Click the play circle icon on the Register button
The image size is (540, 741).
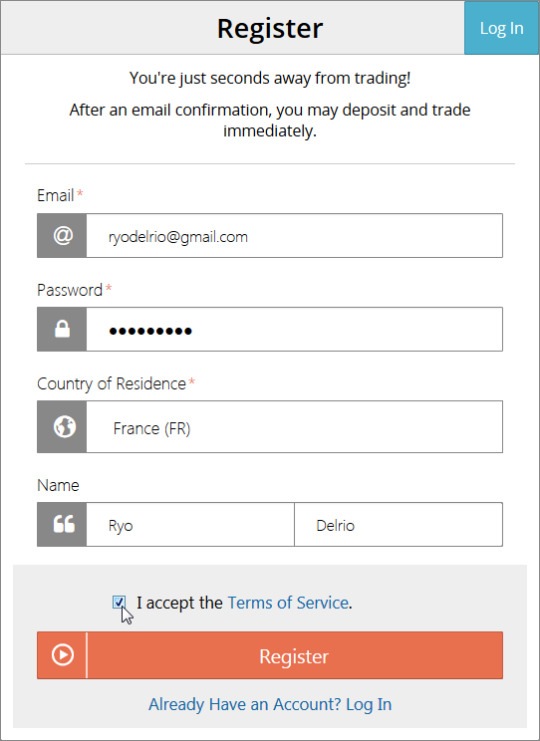click(62, 655)
